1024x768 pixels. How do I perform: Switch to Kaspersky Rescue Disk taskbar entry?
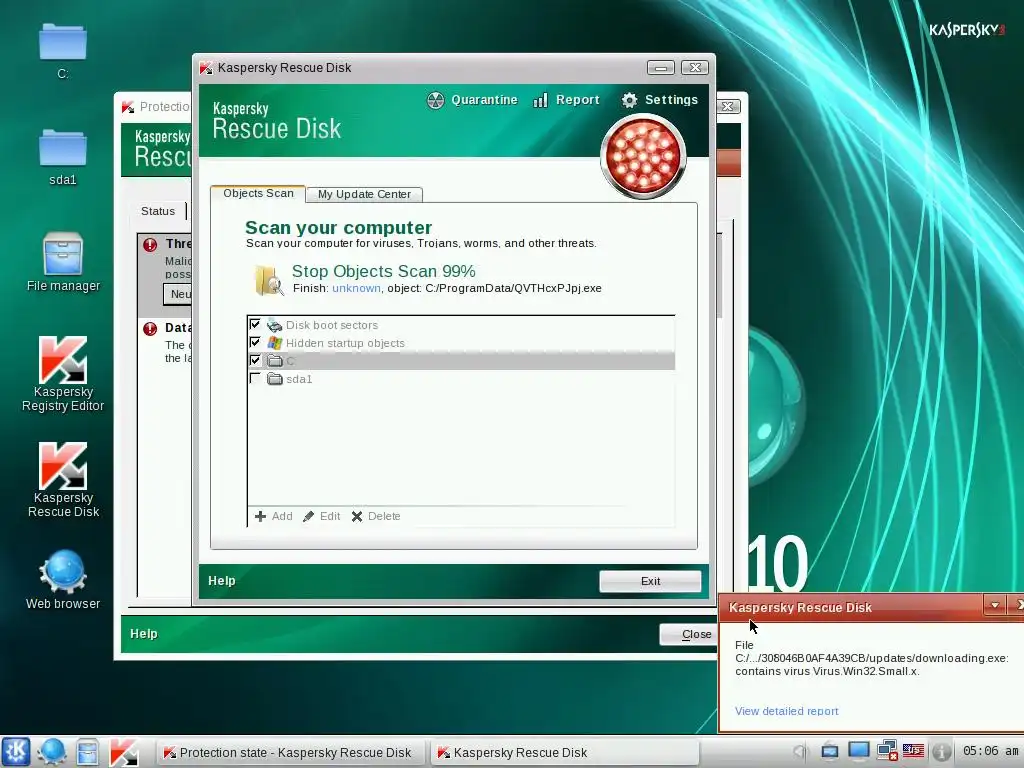tap(564, 752)
